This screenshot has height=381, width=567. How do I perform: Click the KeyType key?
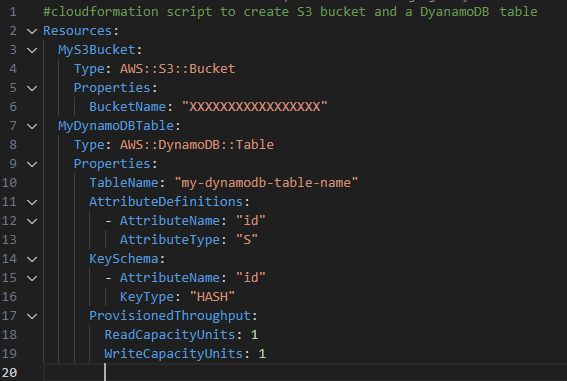tap(147, 297)
